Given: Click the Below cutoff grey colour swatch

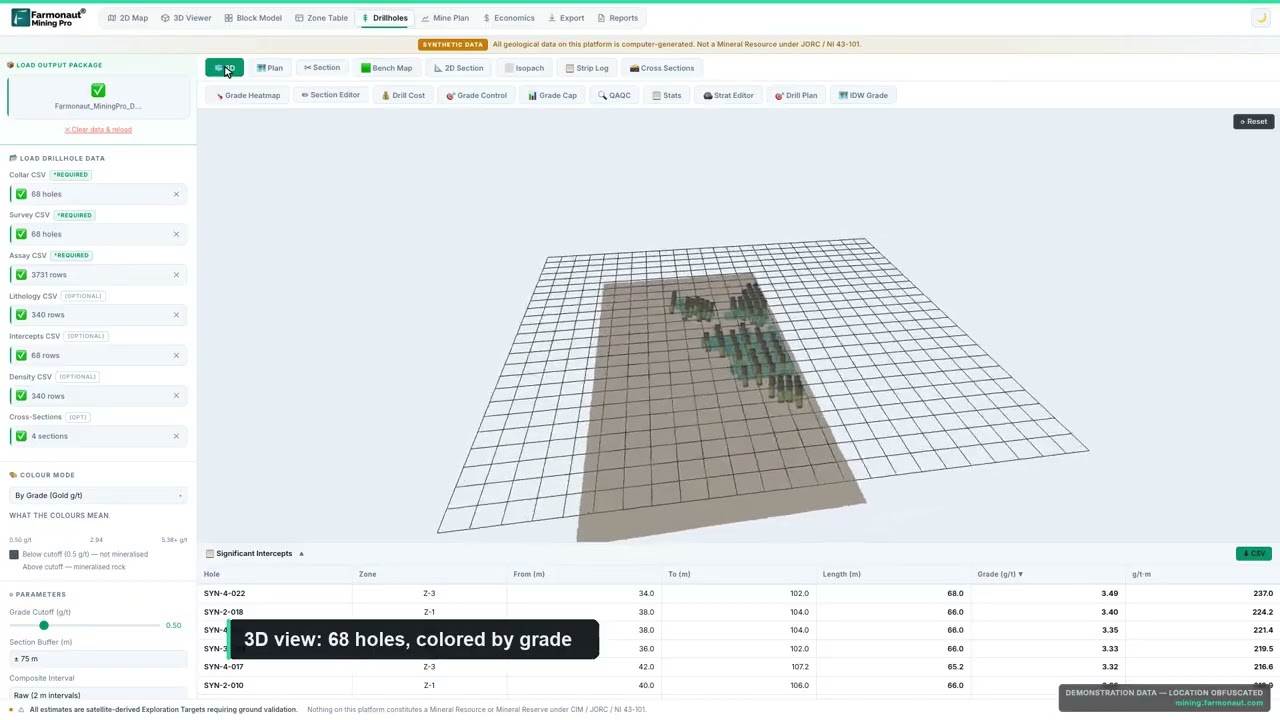Looking at the screenshot, I should [x=14, y=554].
